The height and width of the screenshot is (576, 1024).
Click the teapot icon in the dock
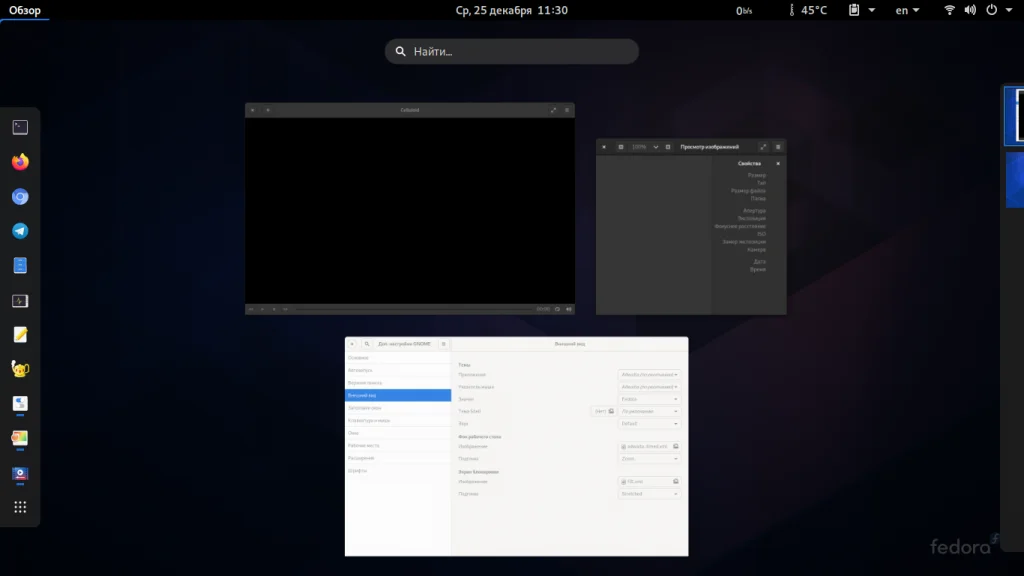click(20, 369)
